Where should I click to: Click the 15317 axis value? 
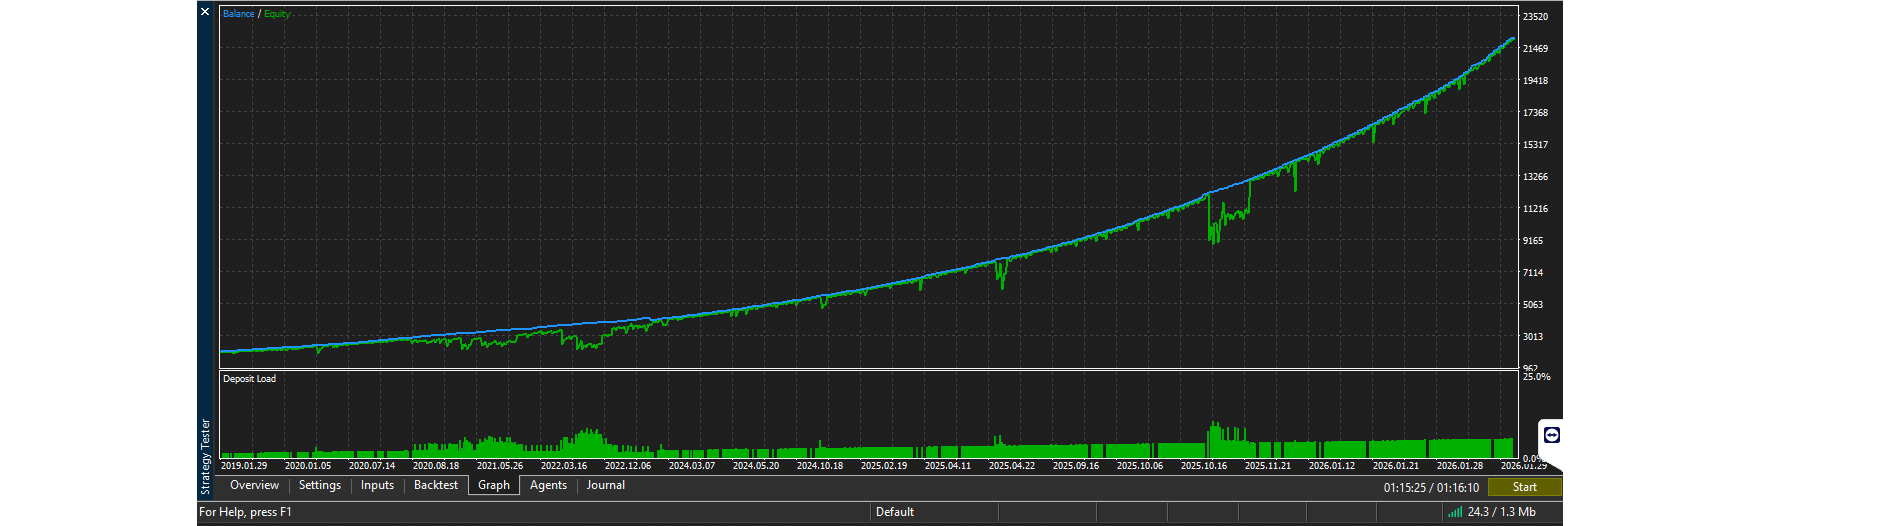[1535, 145]
